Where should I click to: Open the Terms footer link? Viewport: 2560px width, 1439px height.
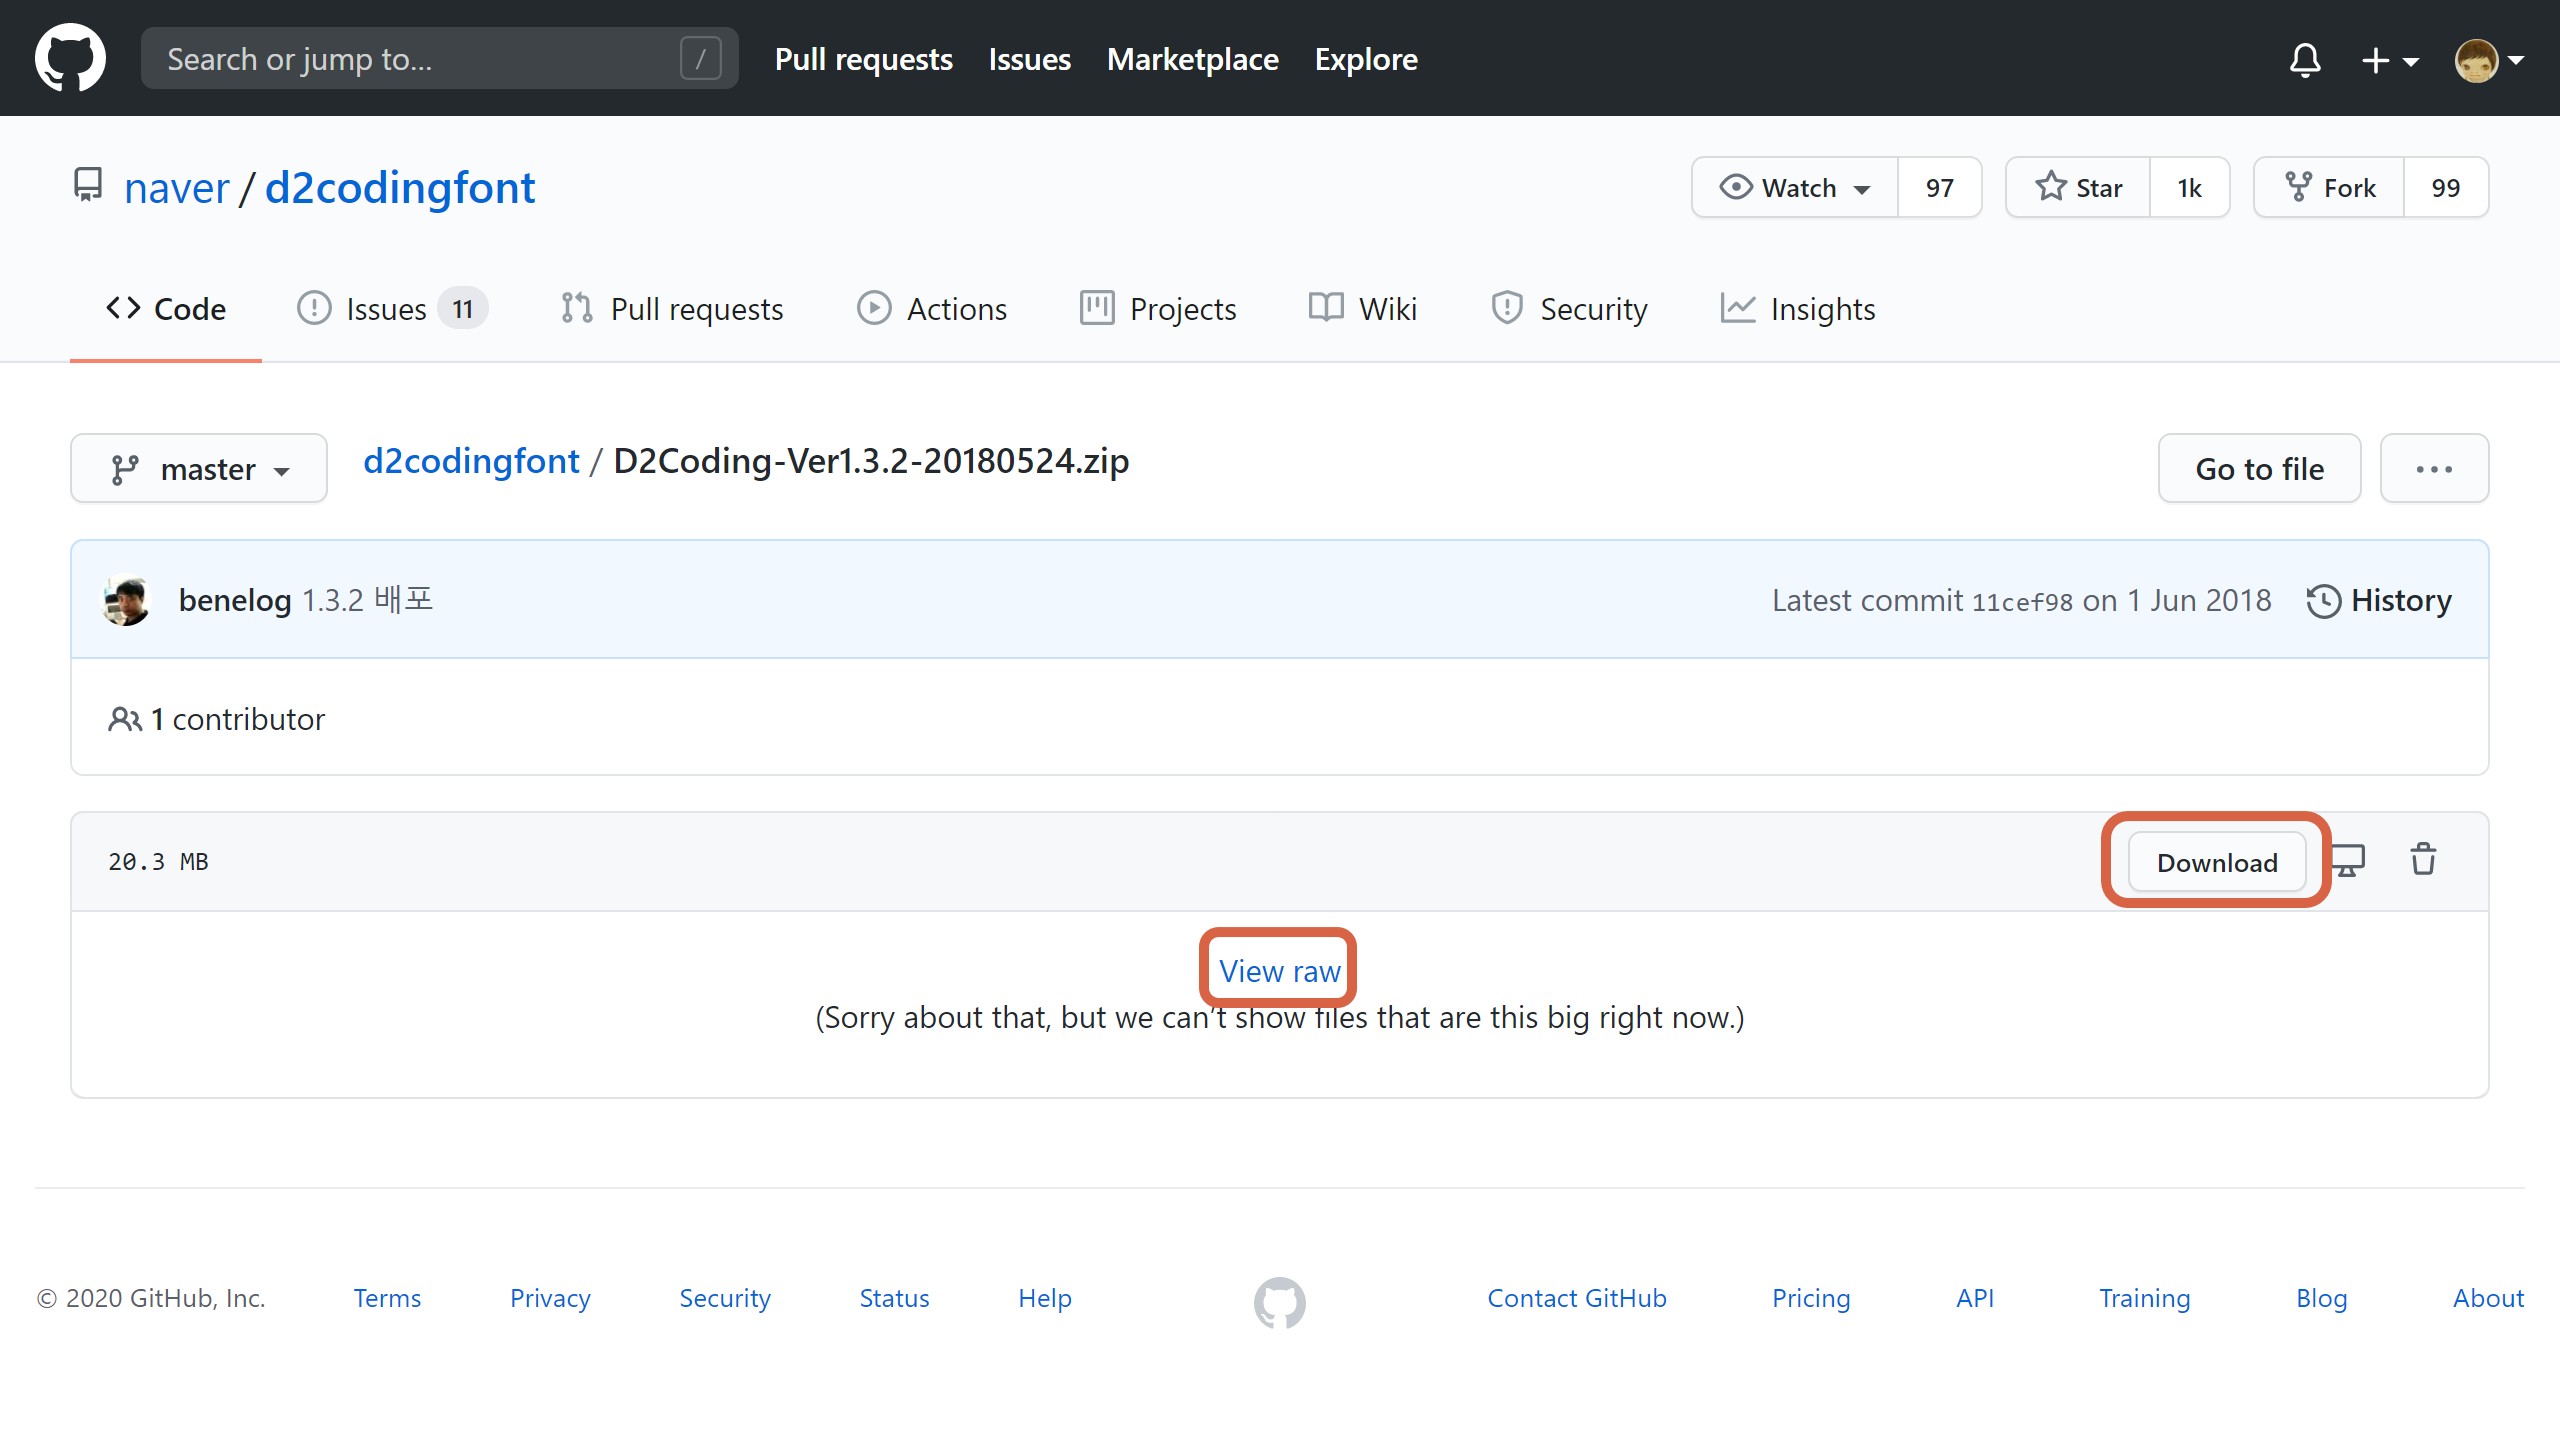tap(387, 1298)
